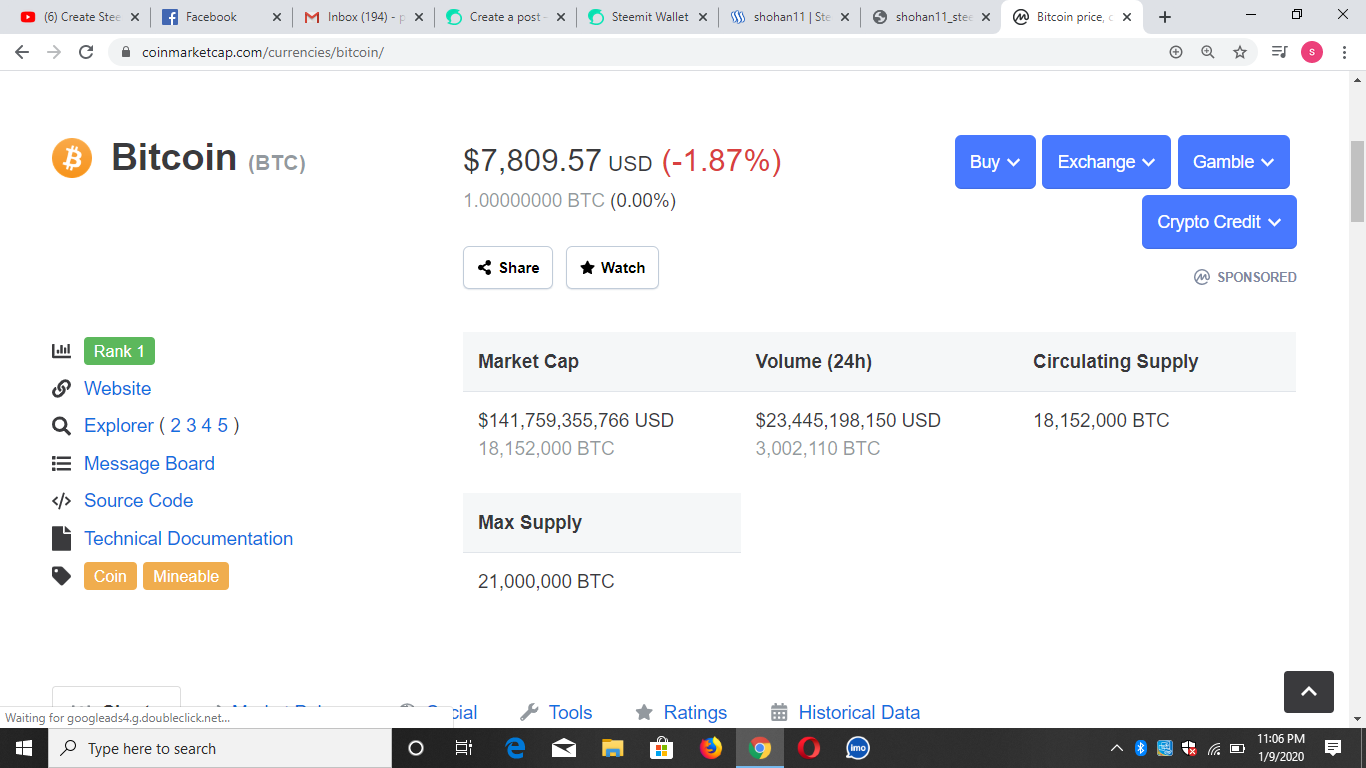Click the Watch button
The image size is (1366, 768).
612,268
